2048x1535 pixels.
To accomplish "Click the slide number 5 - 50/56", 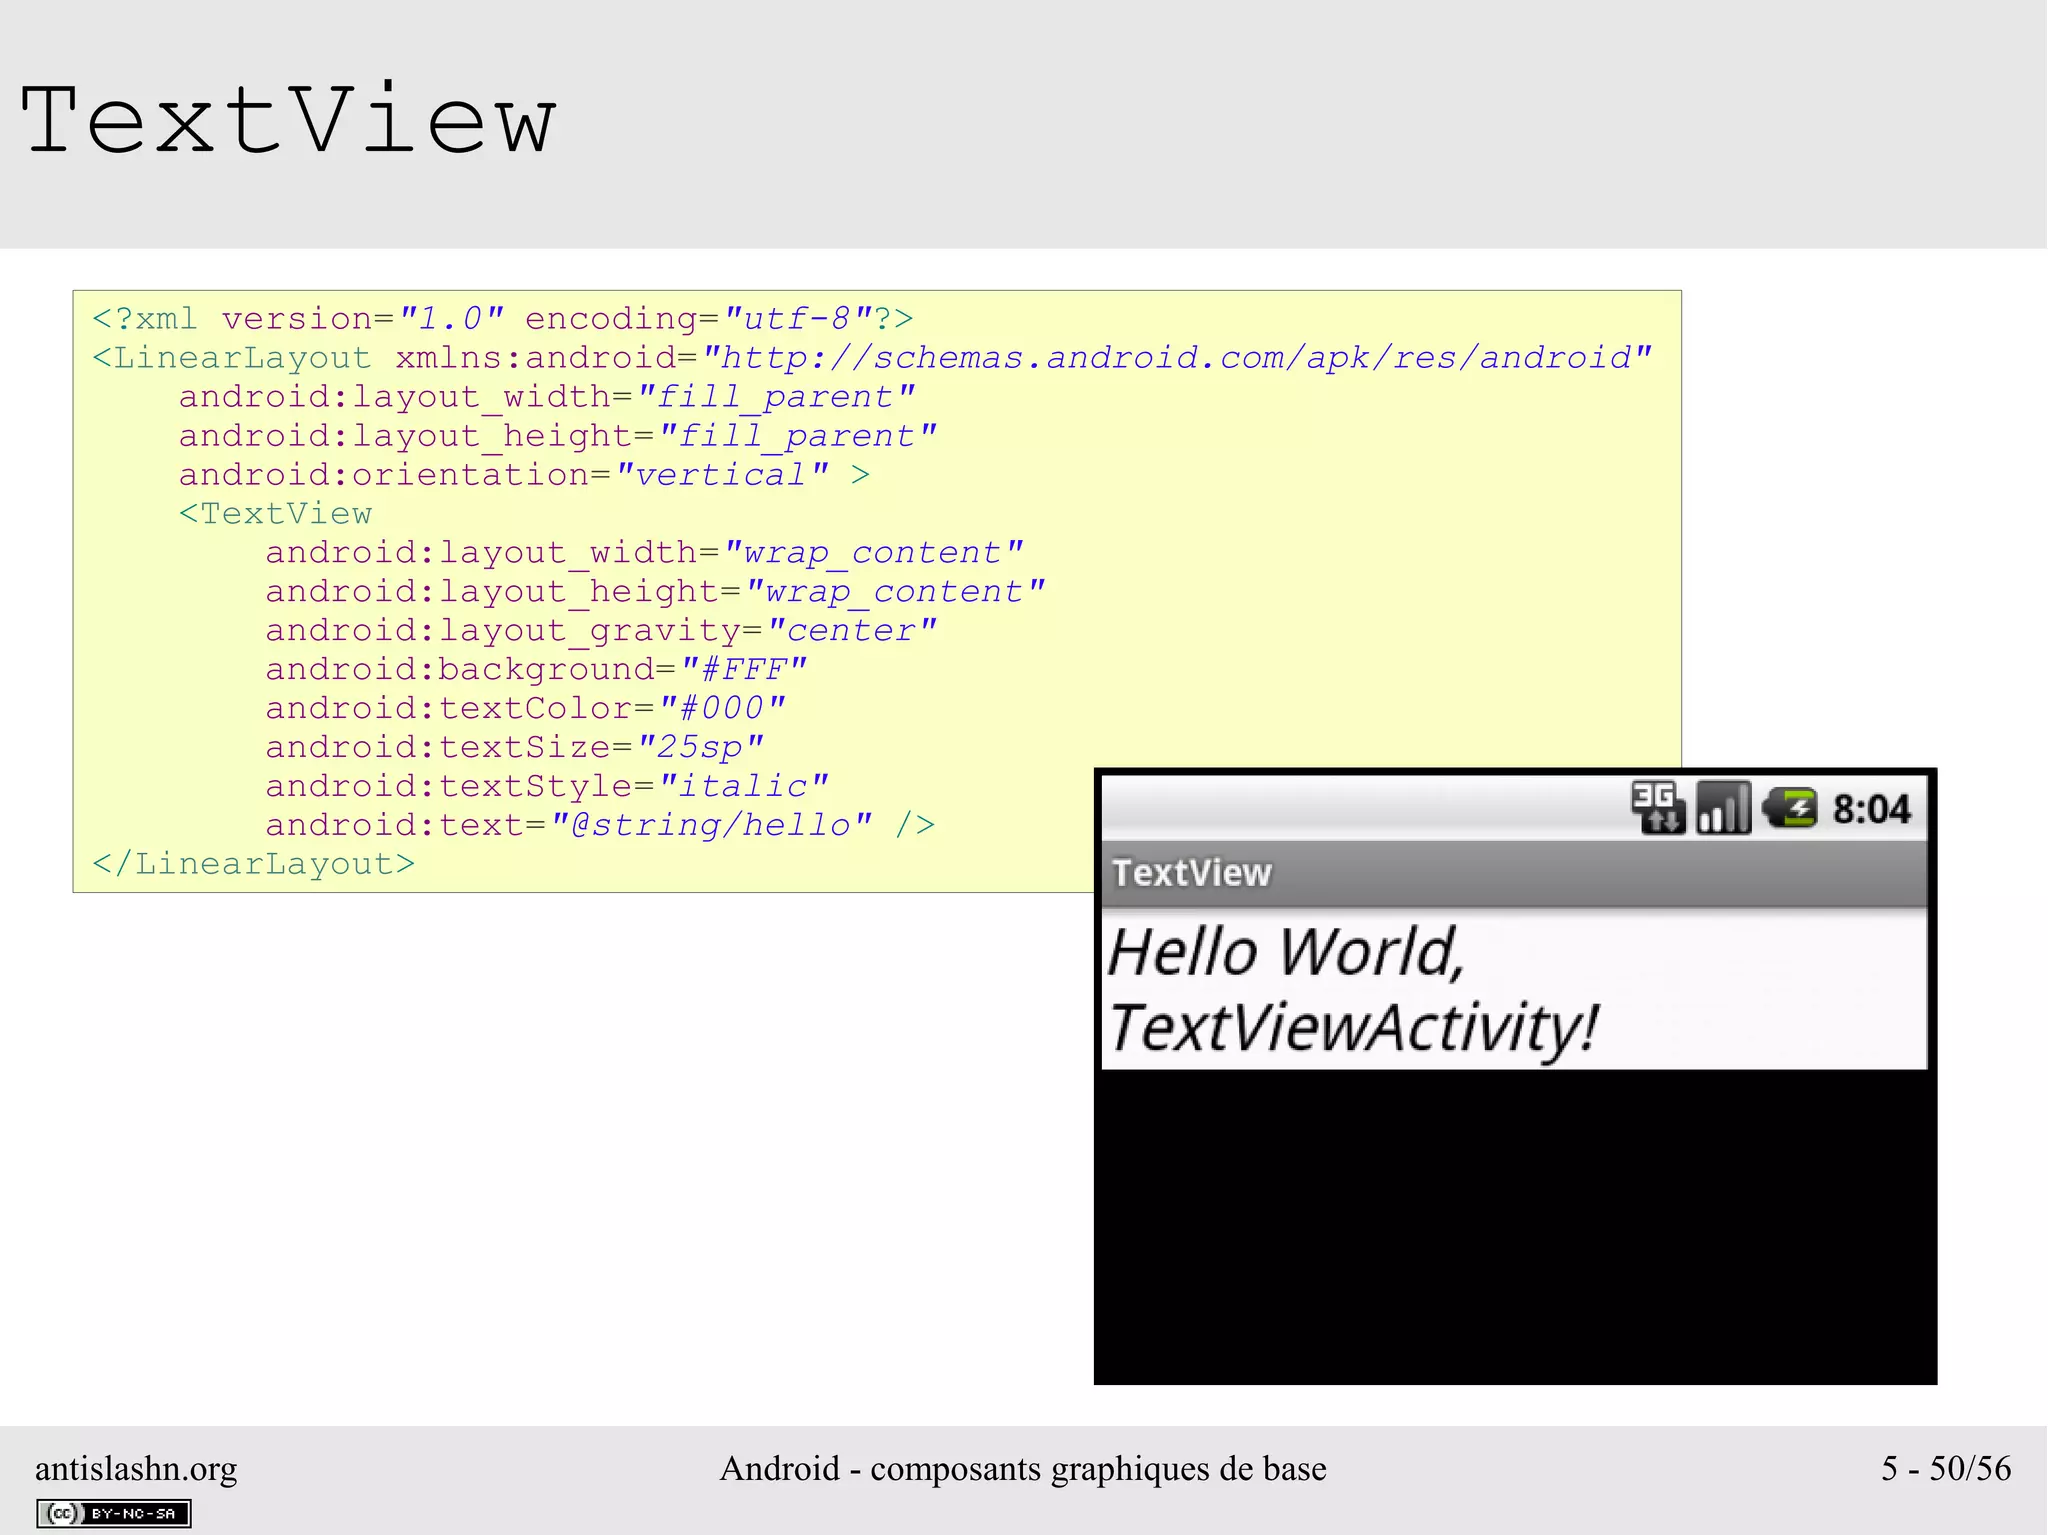I will pyautogui.click(x=1945, y=1468).
